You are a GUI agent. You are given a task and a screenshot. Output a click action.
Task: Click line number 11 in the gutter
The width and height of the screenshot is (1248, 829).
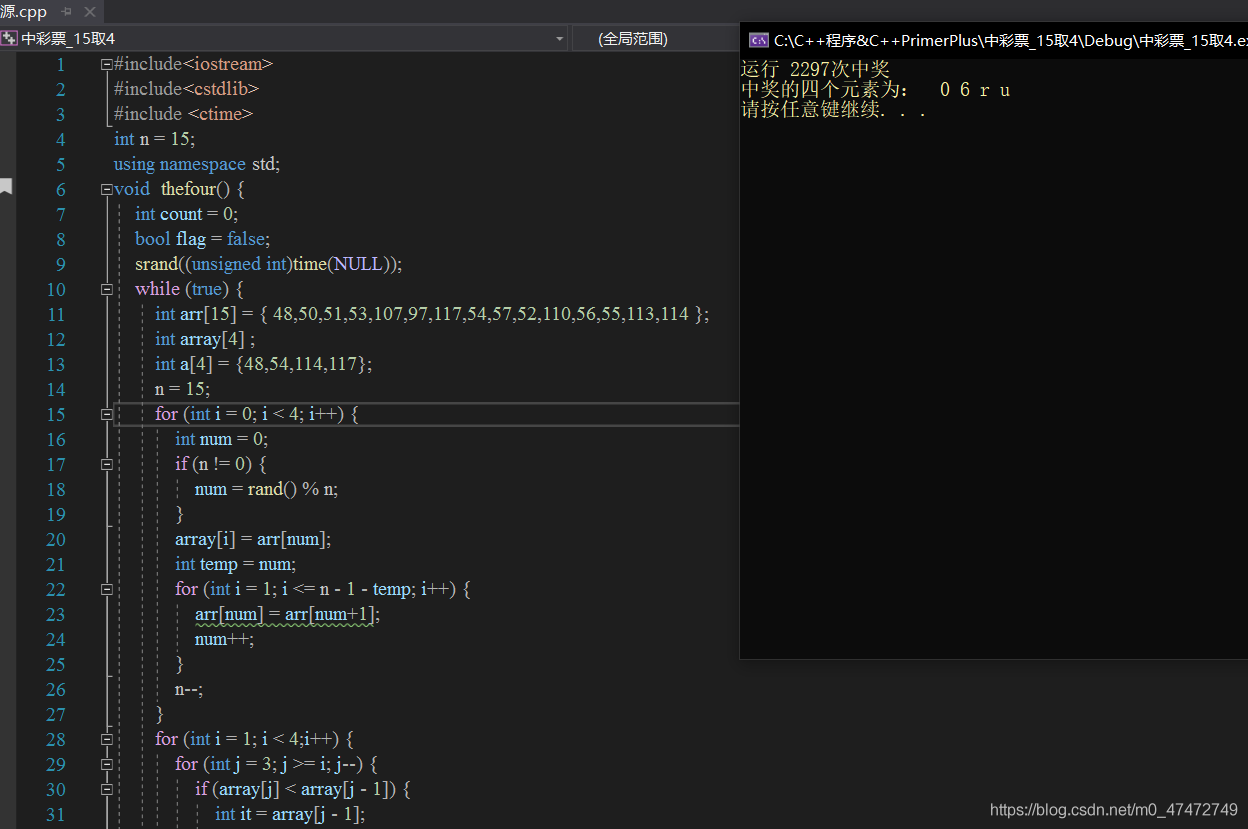[x=56, y=314]
